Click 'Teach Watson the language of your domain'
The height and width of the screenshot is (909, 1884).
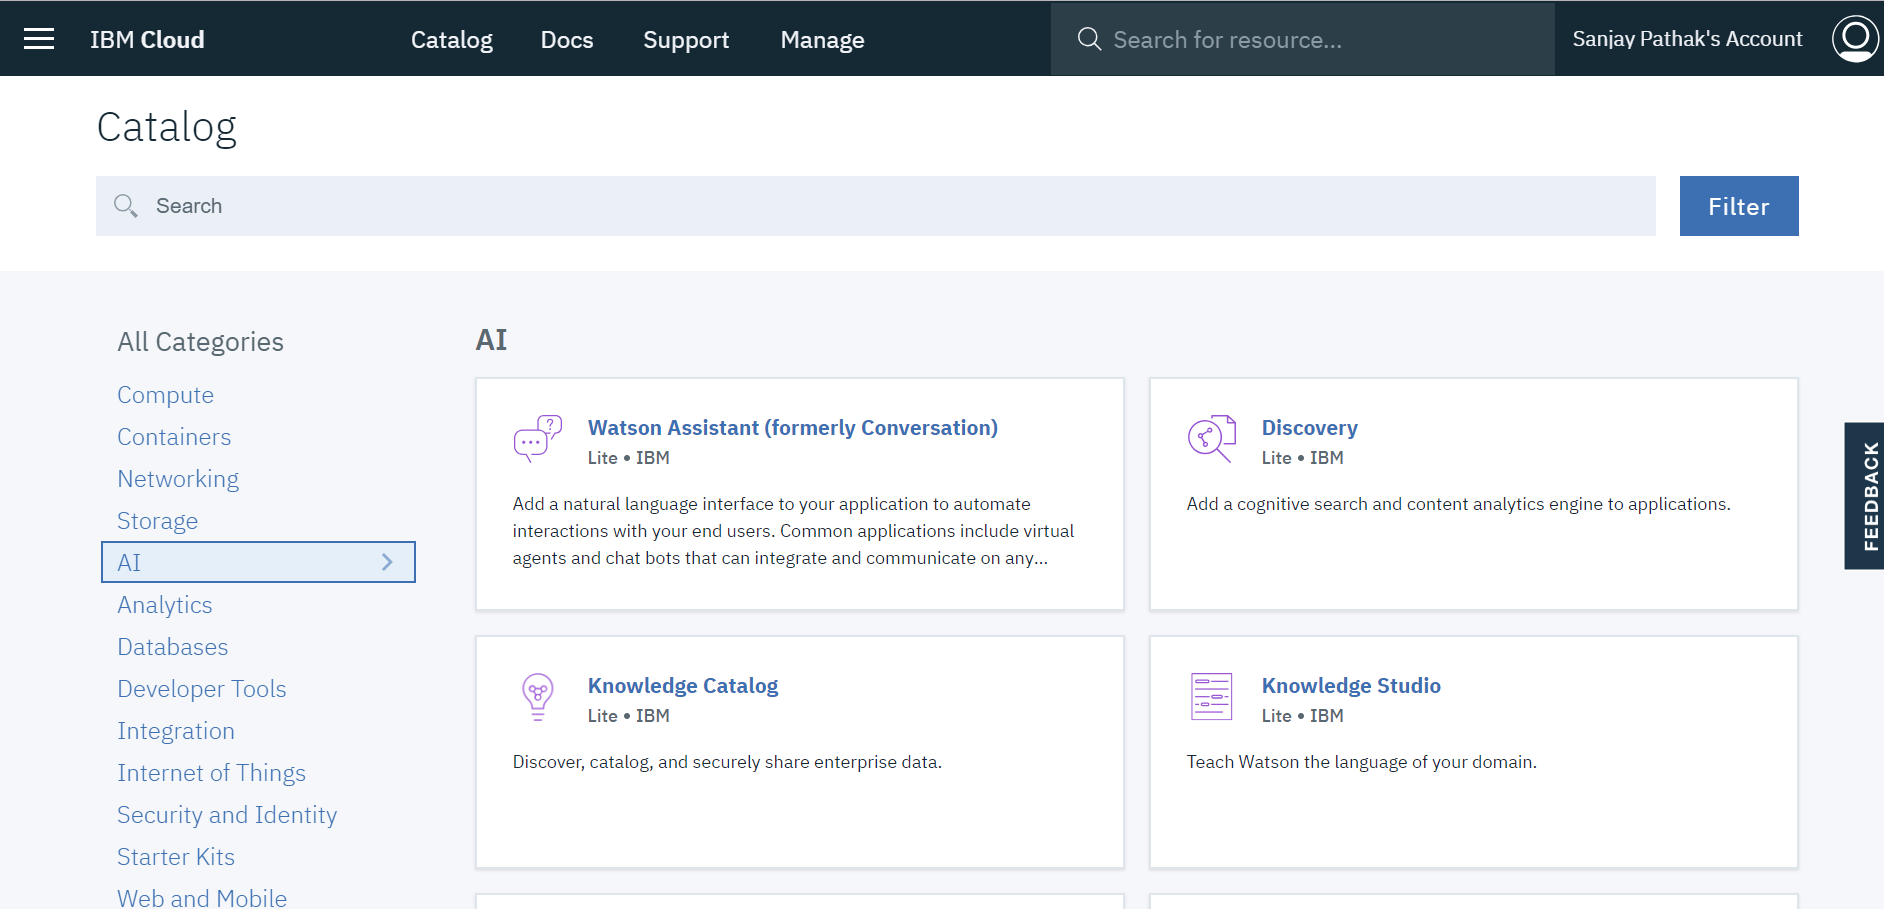tap(1362, 762)
